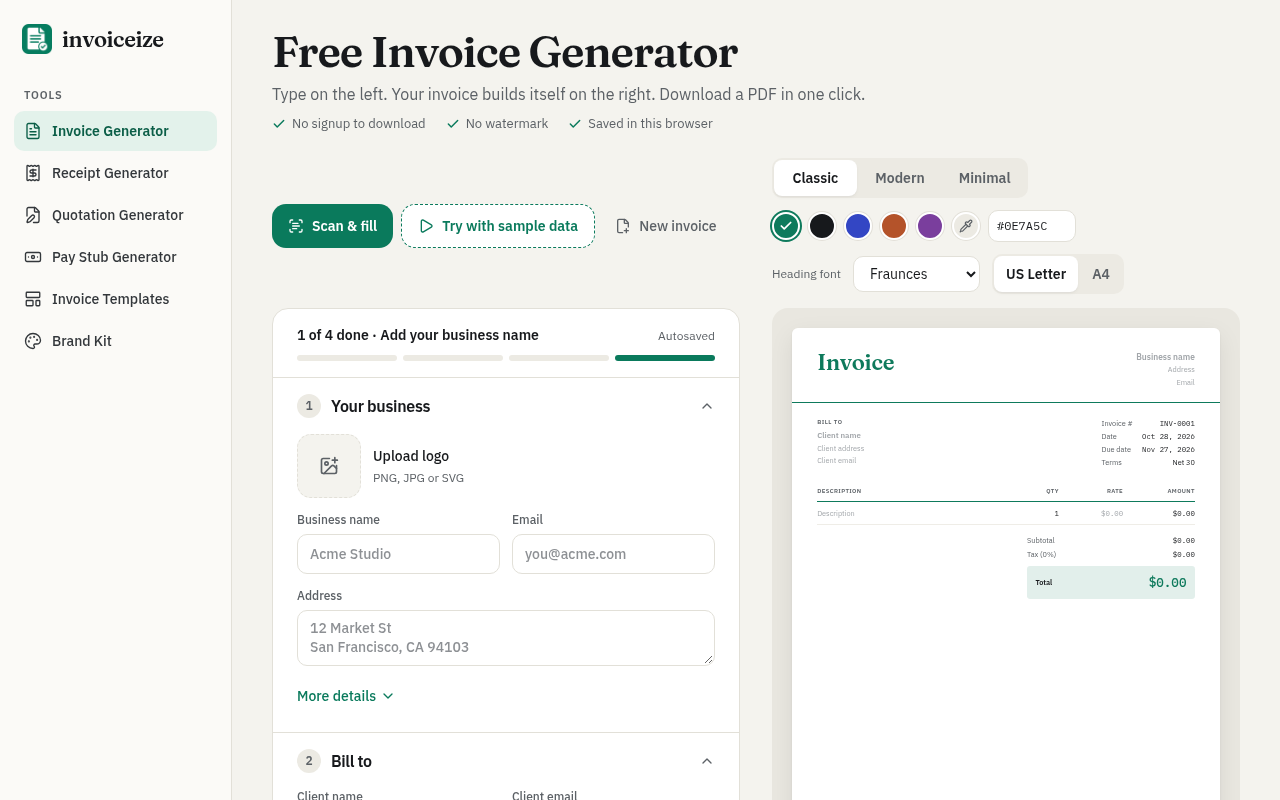Click the Brand Kit palette icon
The image size is (1280, 800).
pyautogui.click(x=33, y=341)
